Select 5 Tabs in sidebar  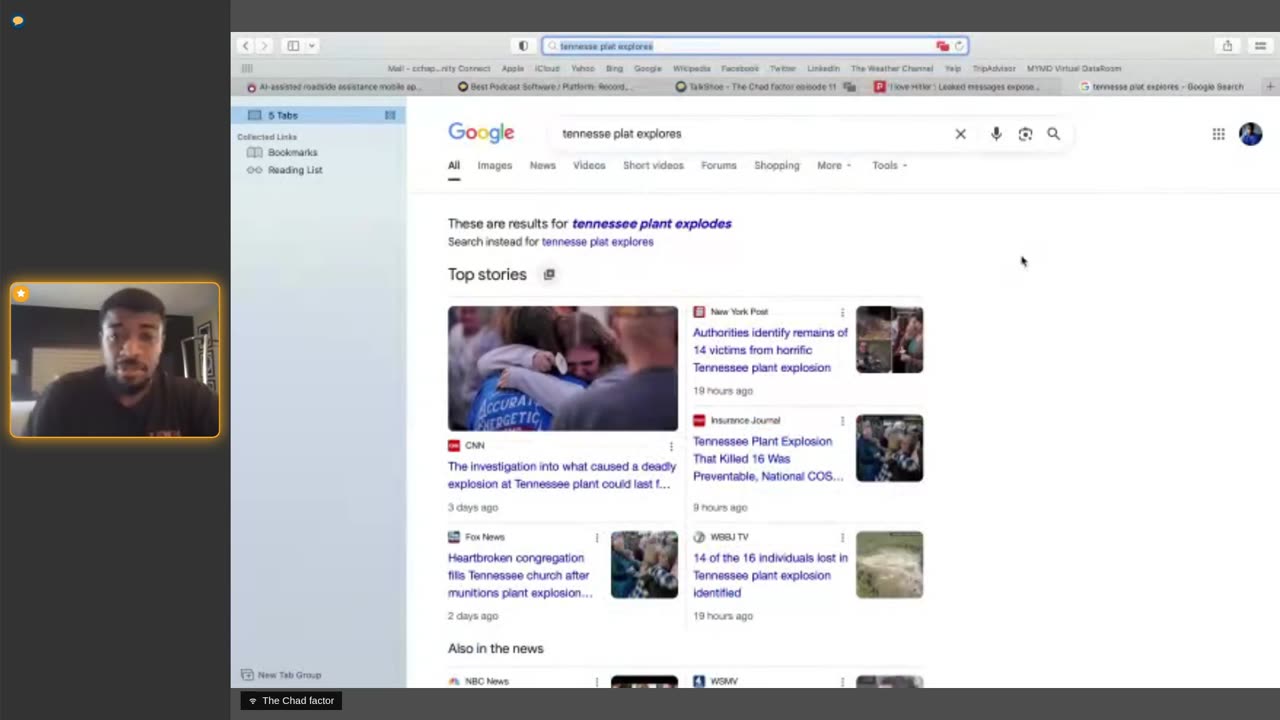click(x=318, y=115)
